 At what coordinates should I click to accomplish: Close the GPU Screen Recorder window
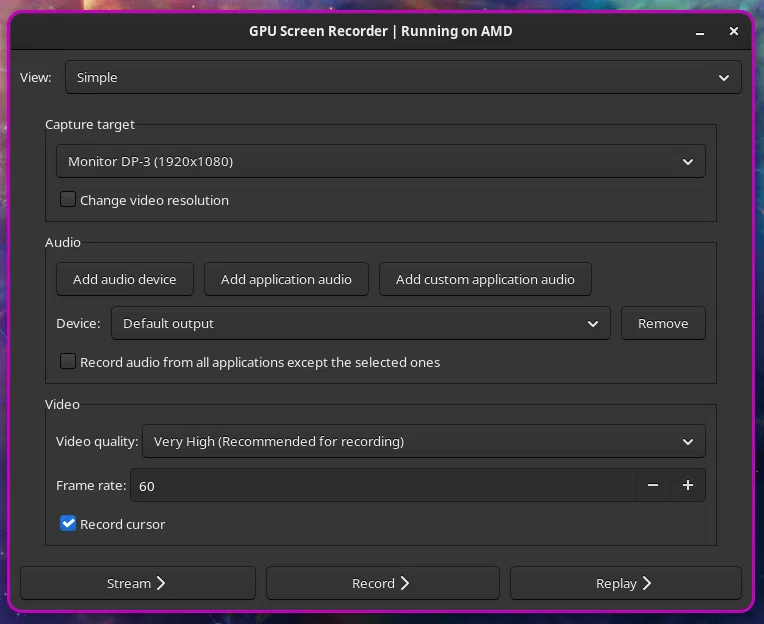[x=734, y=31]
